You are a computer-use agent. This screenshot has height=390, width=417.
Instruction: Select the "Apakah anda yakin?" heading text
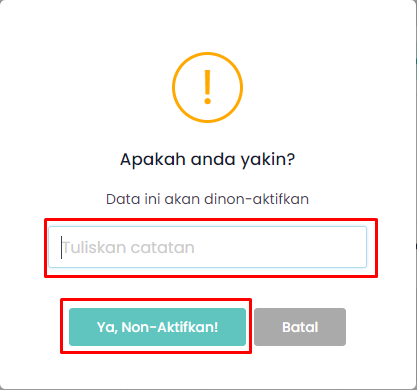tap(207, 159)
